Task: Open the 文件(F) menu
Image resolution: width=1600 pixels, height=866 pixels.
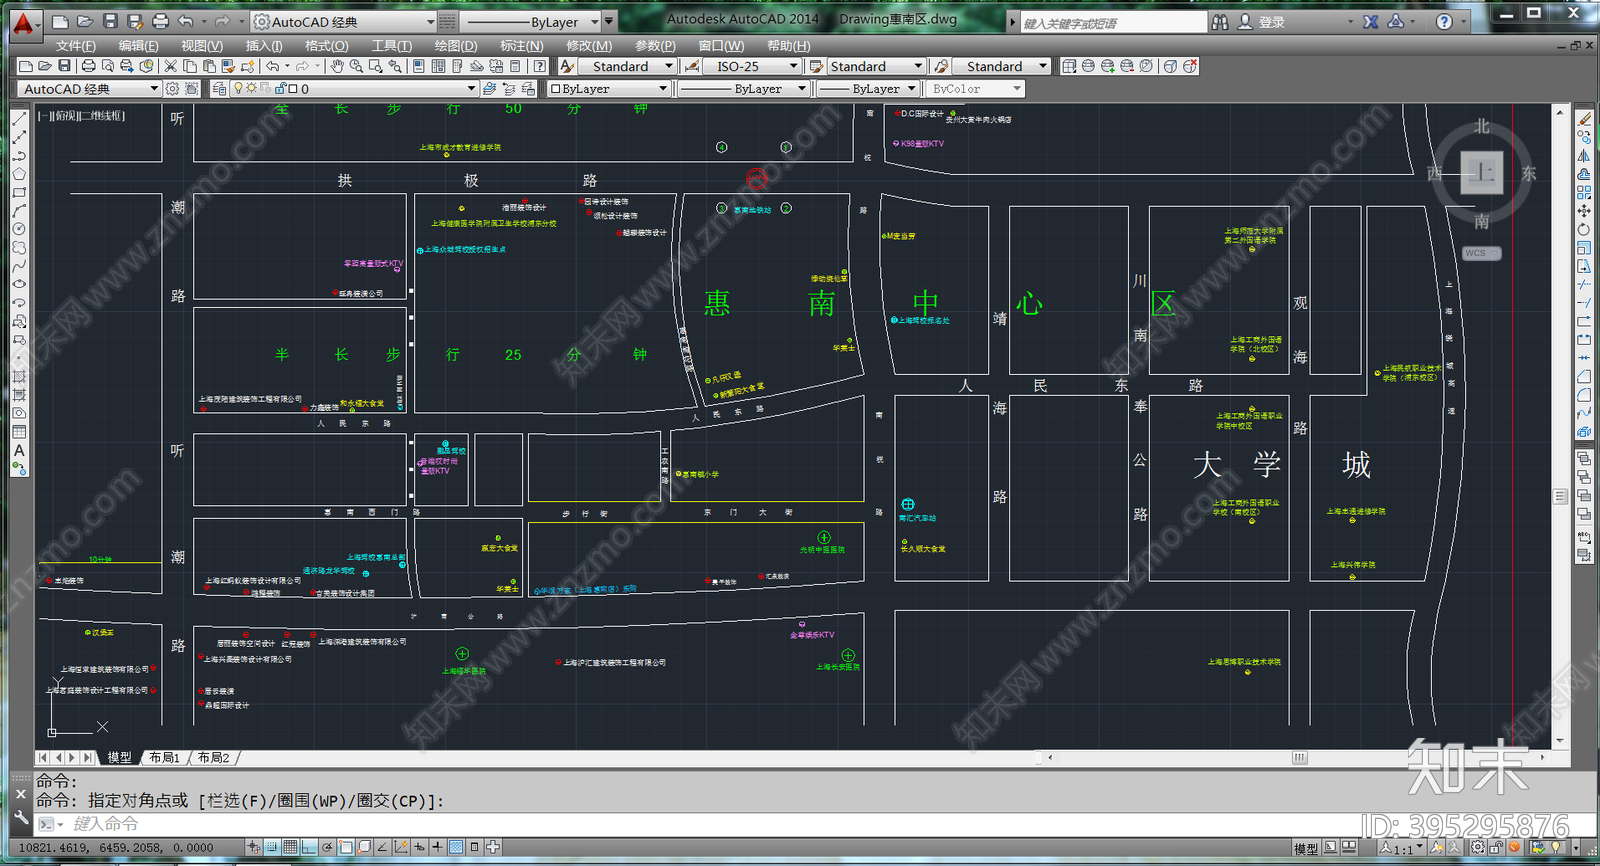Action: [76, 45]
